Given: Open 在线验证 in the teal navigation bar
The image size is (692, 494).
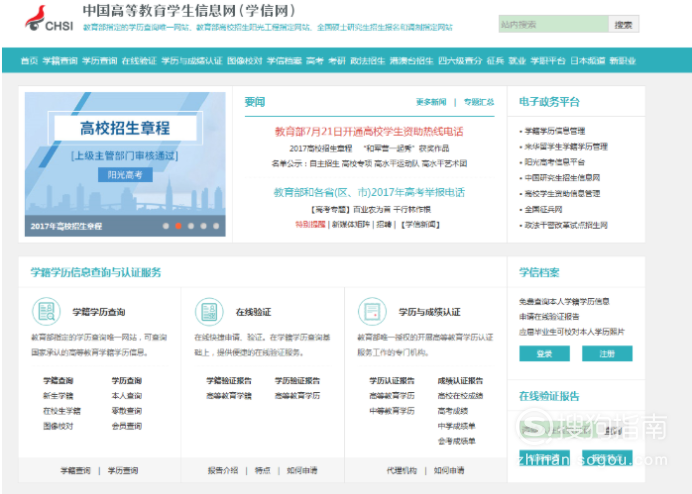Looking at the screenshot, I should (x=139, y=61).
